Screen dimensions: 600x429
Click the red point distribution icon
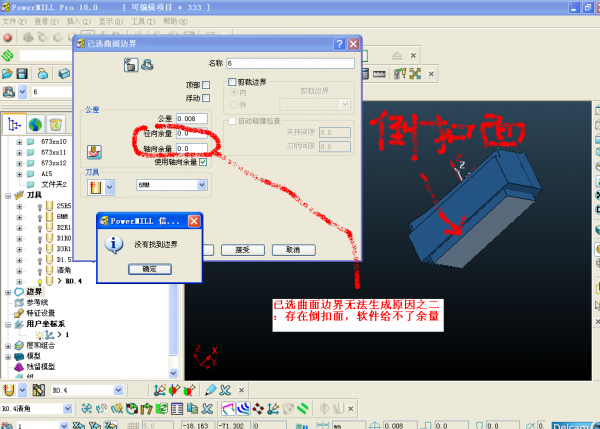[258, 409]
